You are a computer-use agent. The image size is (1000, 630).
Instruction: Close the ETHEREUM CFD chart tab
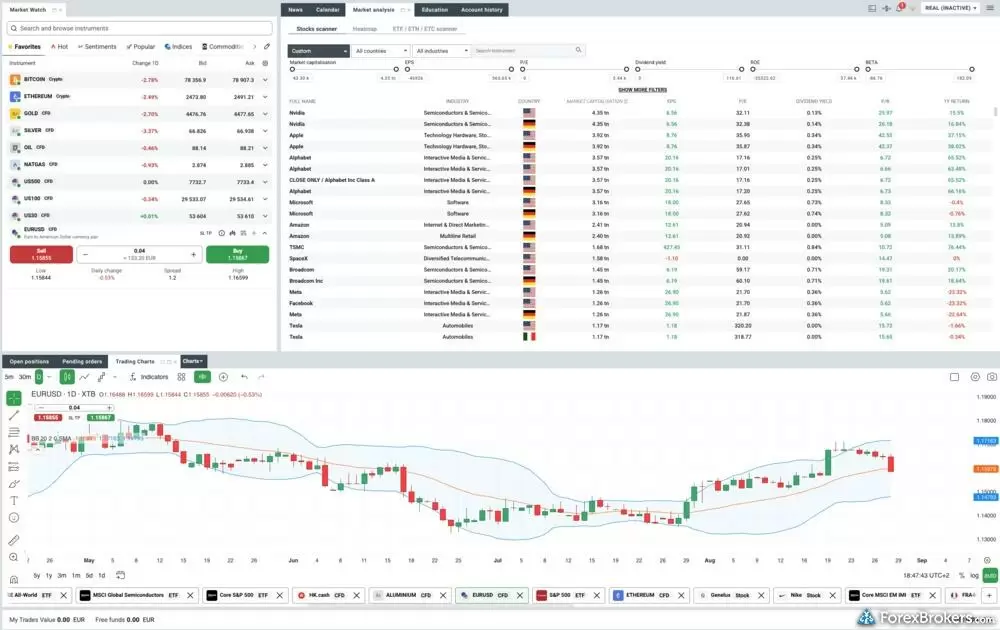pyautogui.click(x=681, y=595)
